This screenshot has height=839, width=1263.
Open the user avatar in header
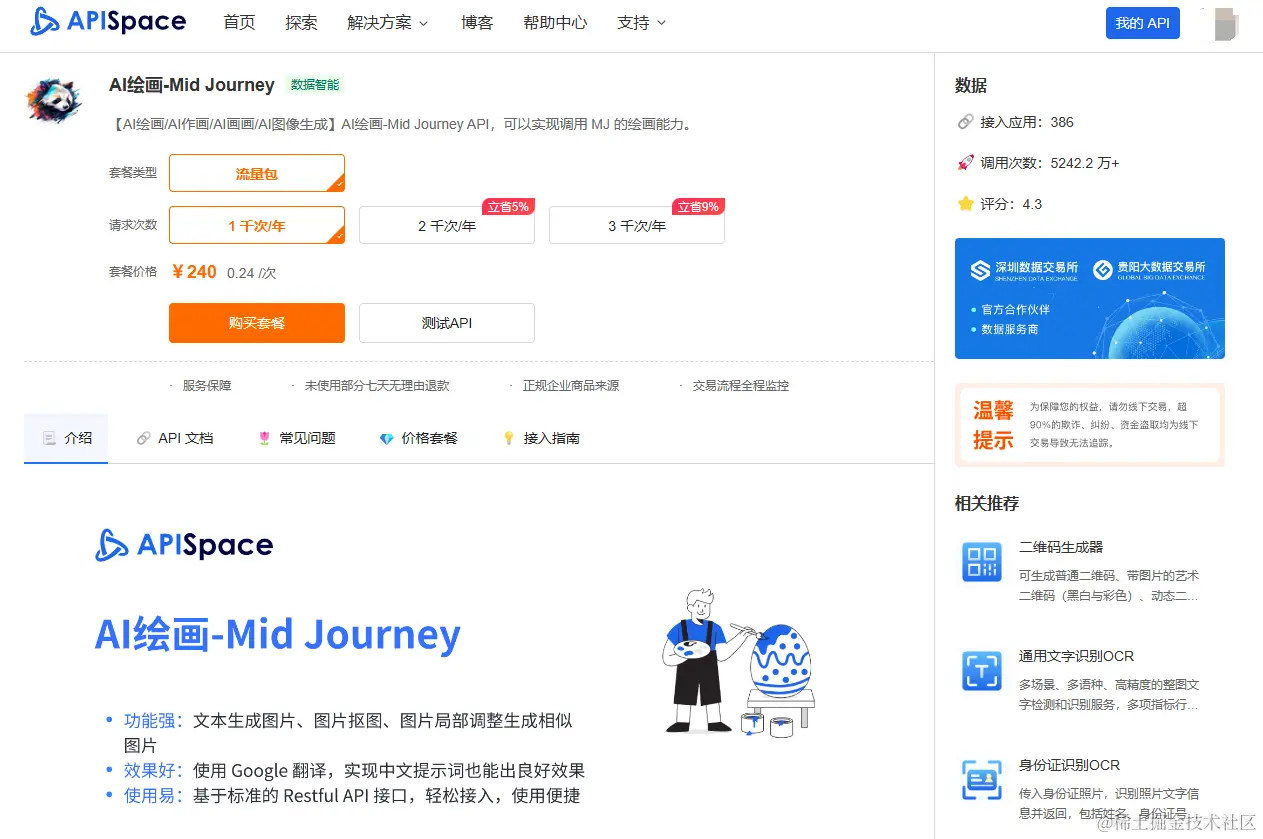1225,24
